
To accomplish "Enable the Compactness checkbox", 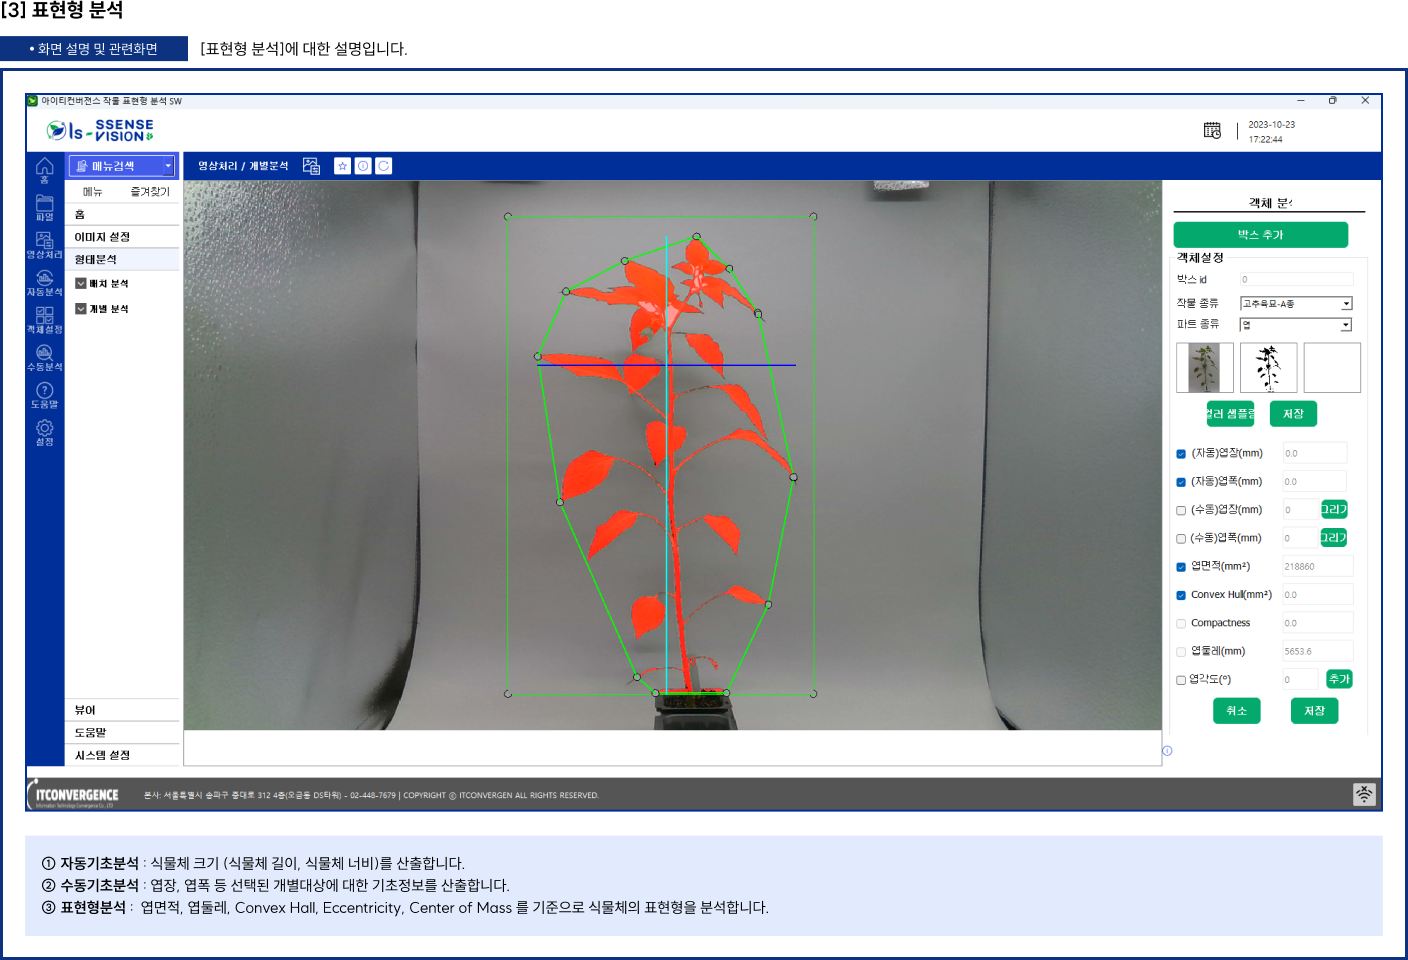I will click(1181, 622).
